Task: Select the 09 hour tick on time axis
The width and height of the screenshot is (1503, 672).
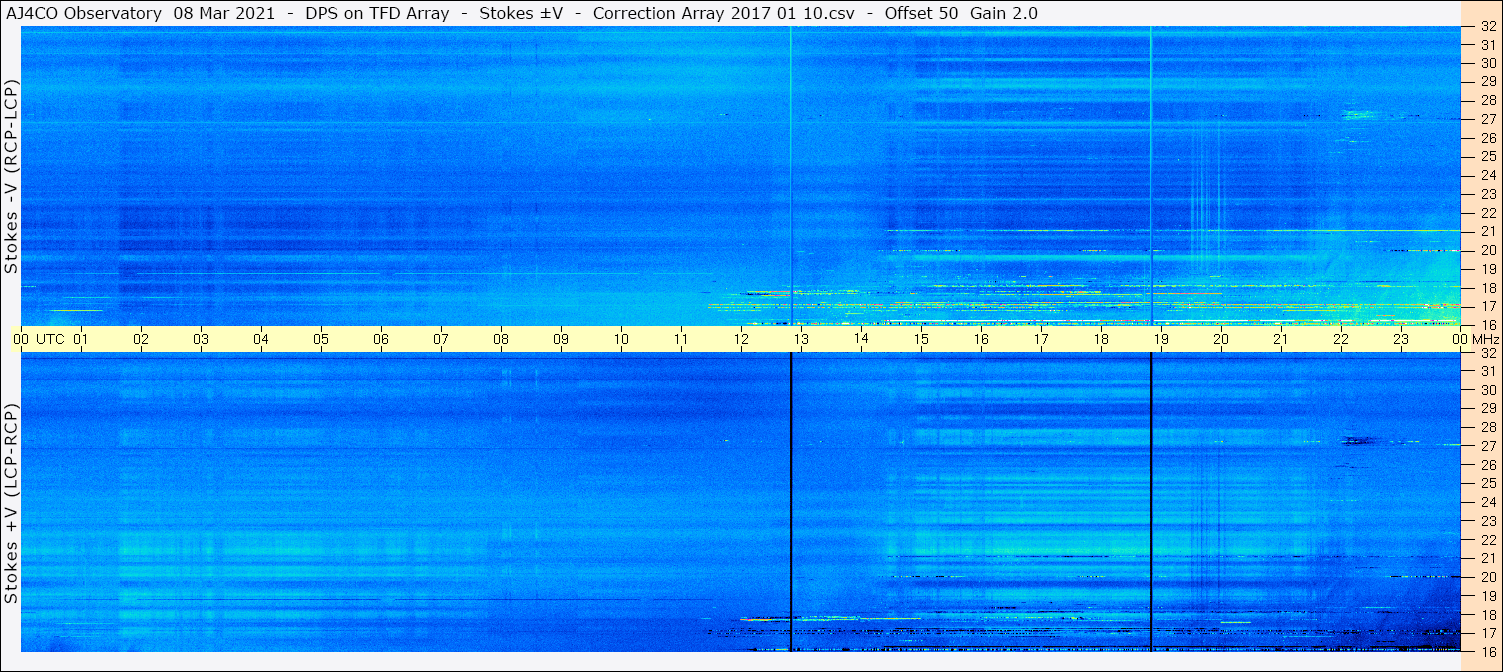Action: click(561, 339)
